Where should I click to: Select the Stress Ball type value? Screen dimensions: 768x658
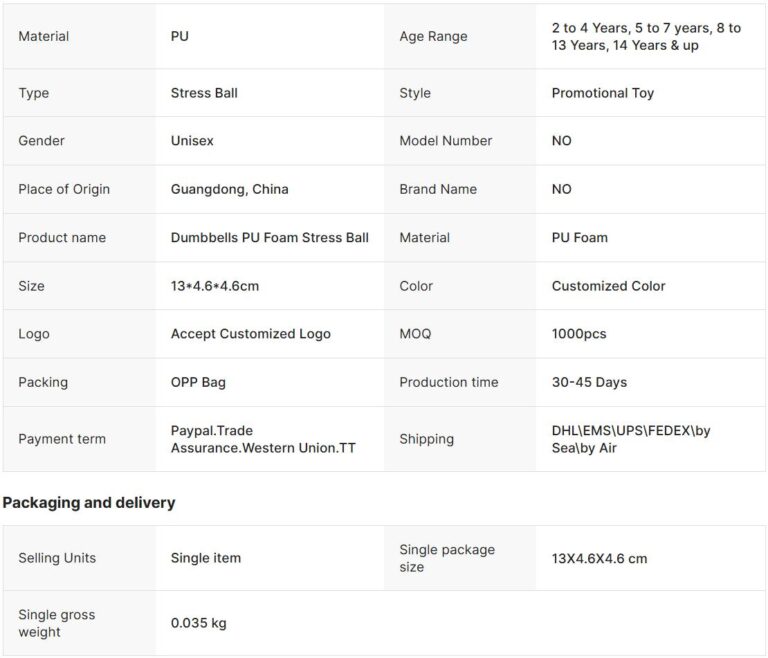[x=204, y=93]
